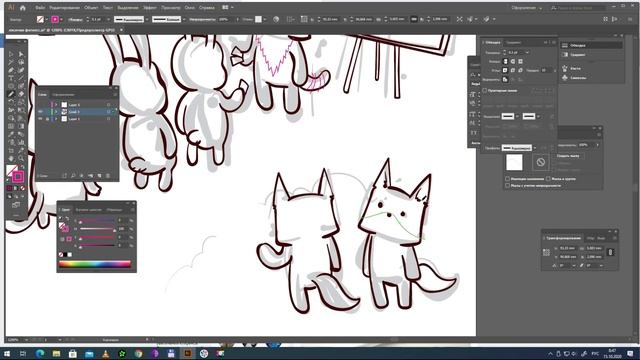Image resolution: width=640 pixels, height=360 pixels.
Task: Open the Редактирование menu
Action: coord(64,7)
